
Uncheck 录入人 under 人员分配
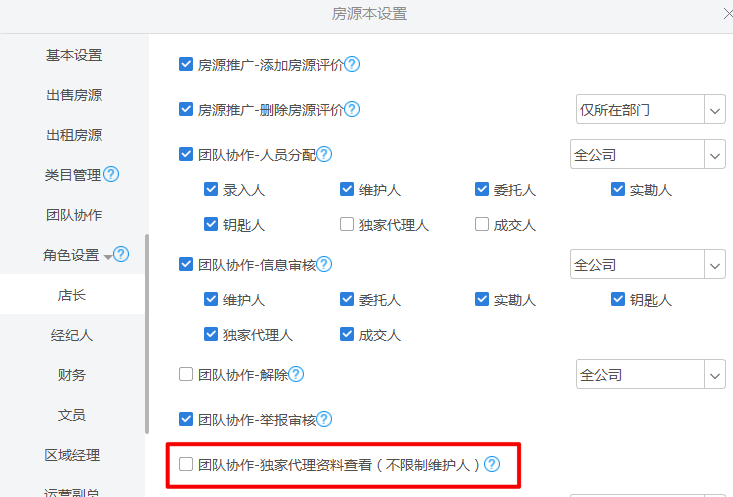[211, 189]
